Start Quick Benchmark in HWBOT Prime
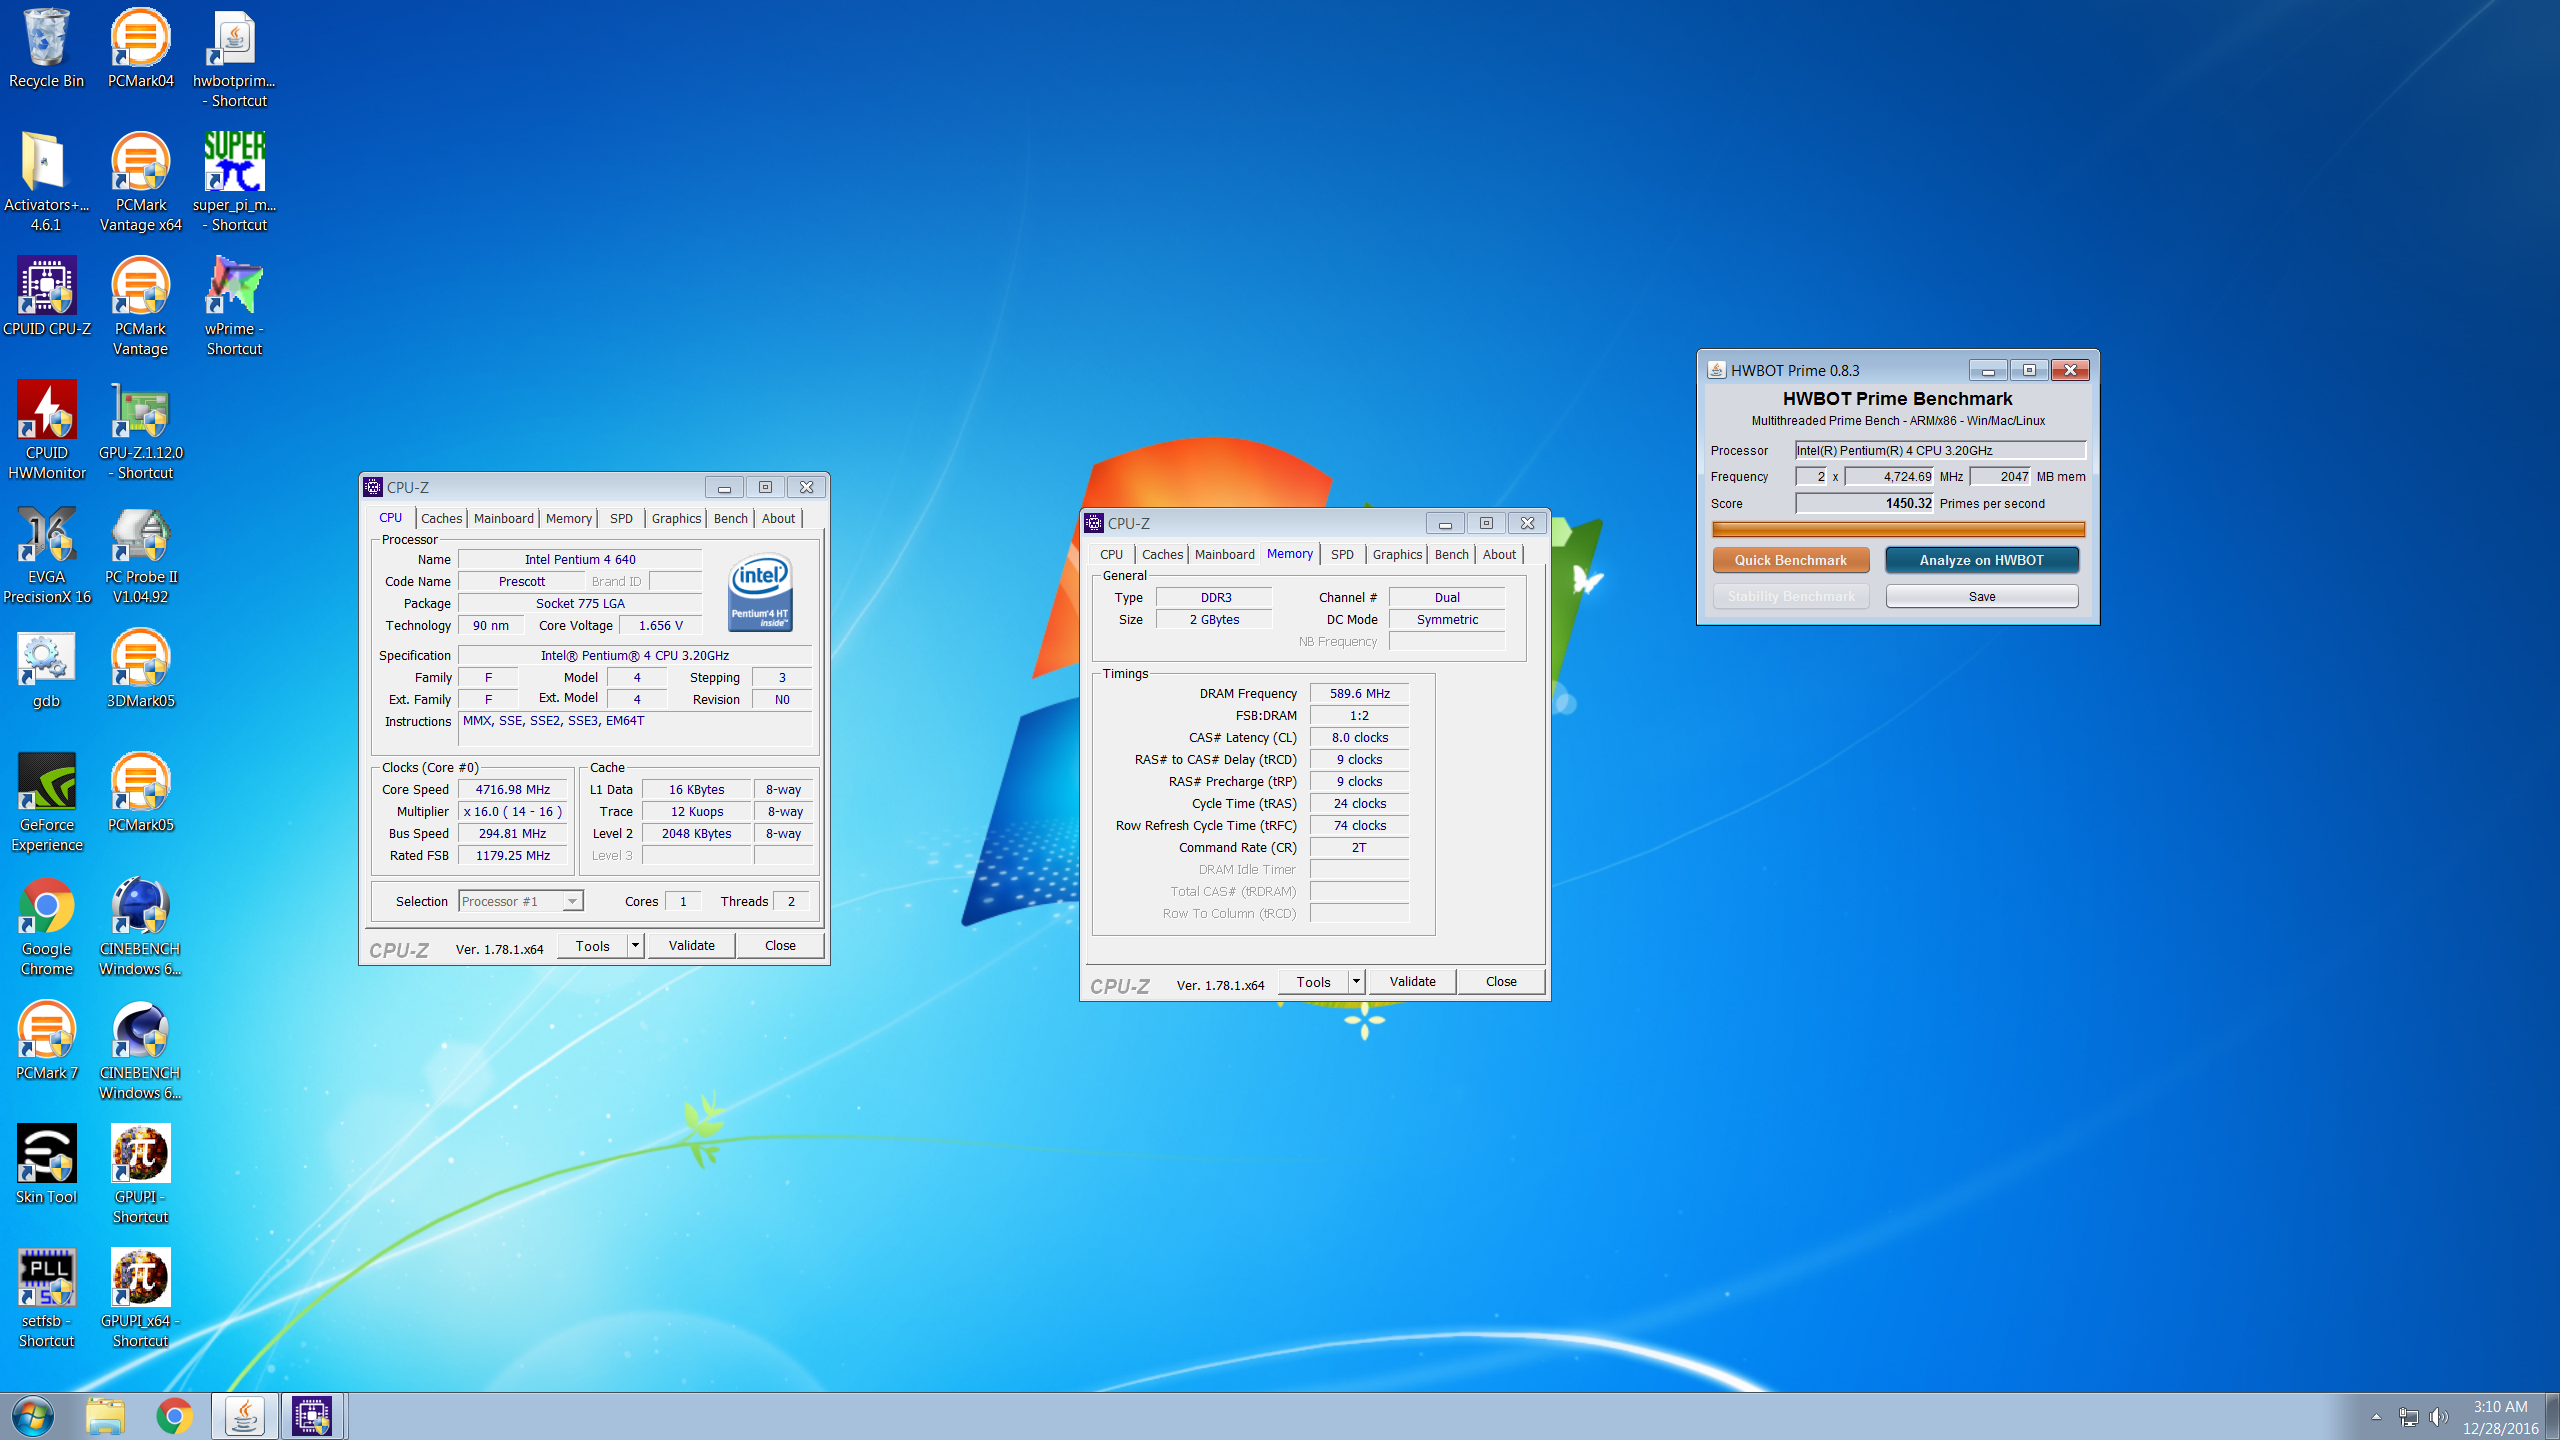This screenshot has width=2560, height=1440. (x=1790, y=560)
